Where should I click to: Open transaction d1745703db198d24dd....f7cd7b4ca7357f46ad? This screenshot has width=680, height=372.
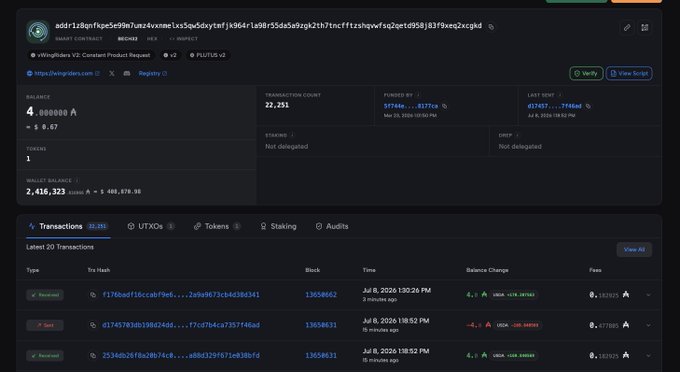(x=181, y=325)
